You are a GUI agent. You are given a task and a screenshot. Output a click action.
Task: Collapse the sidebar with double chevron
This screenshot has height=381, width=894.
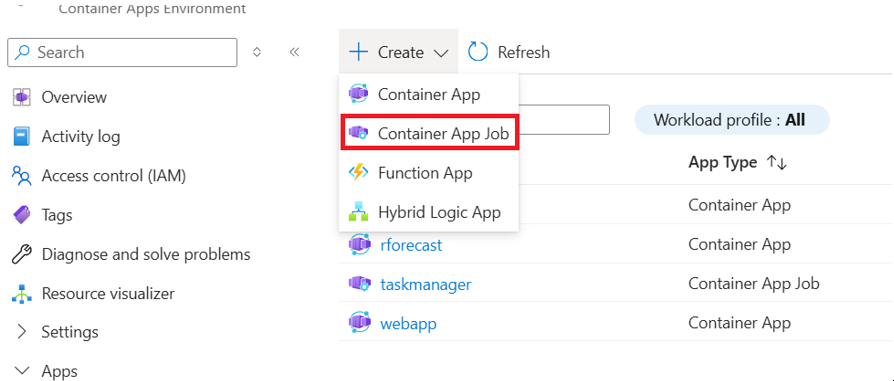click(294, 52)
